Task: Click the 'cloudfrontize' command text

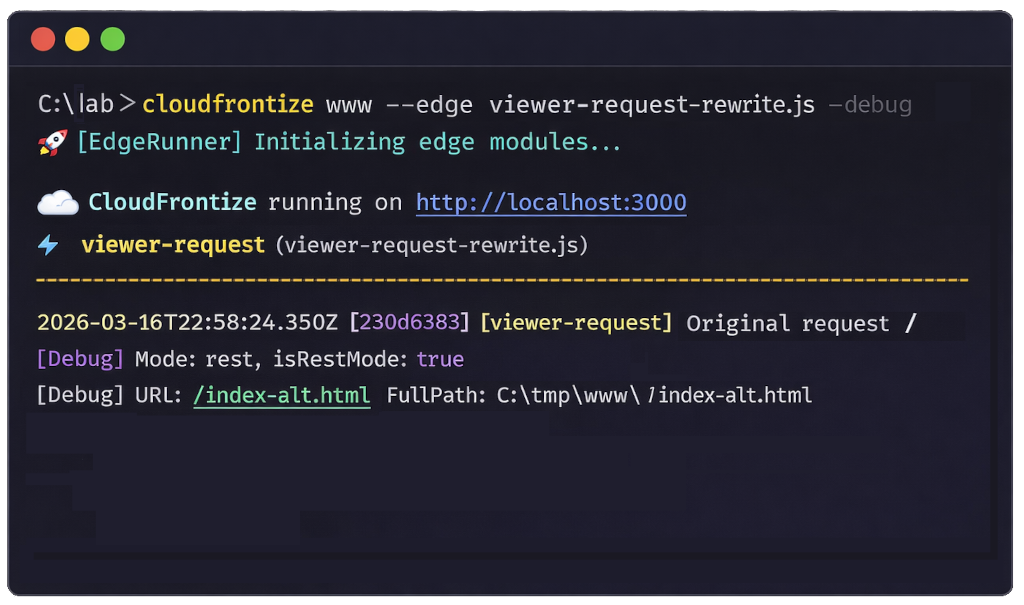Action: (x=228, y=105)
